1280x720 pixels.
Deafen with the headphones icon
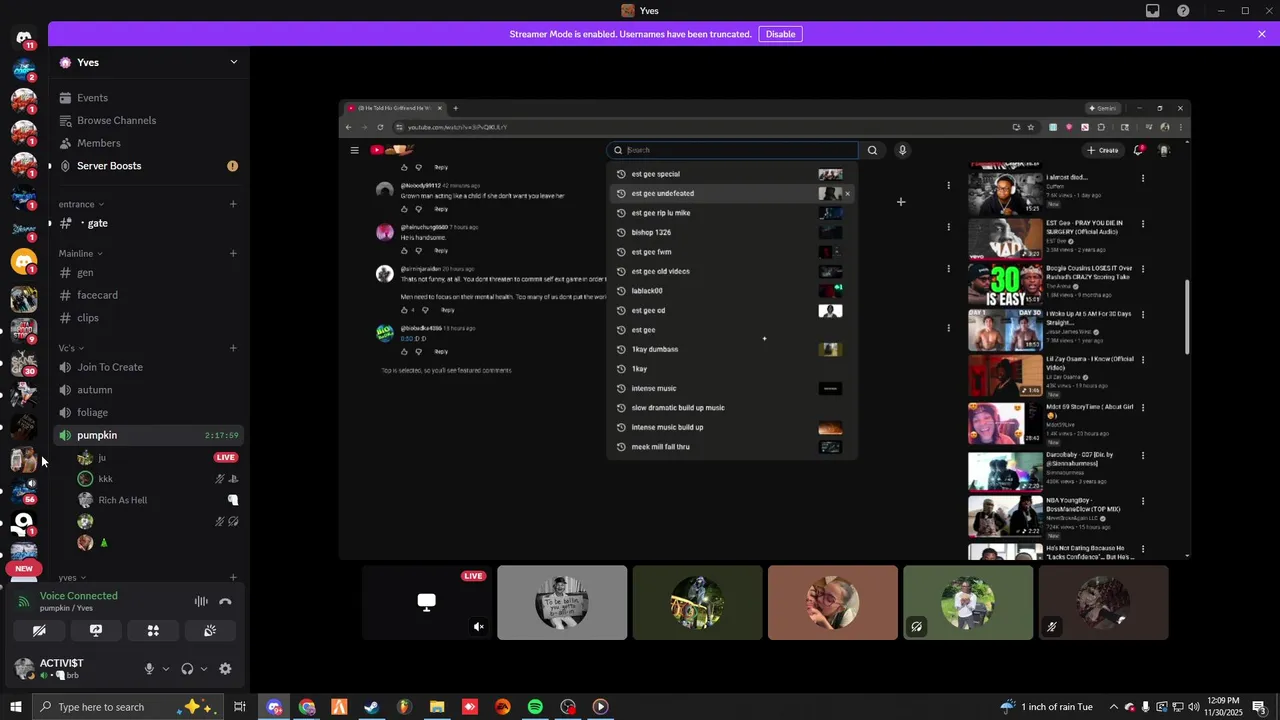(x=187, y=669)
